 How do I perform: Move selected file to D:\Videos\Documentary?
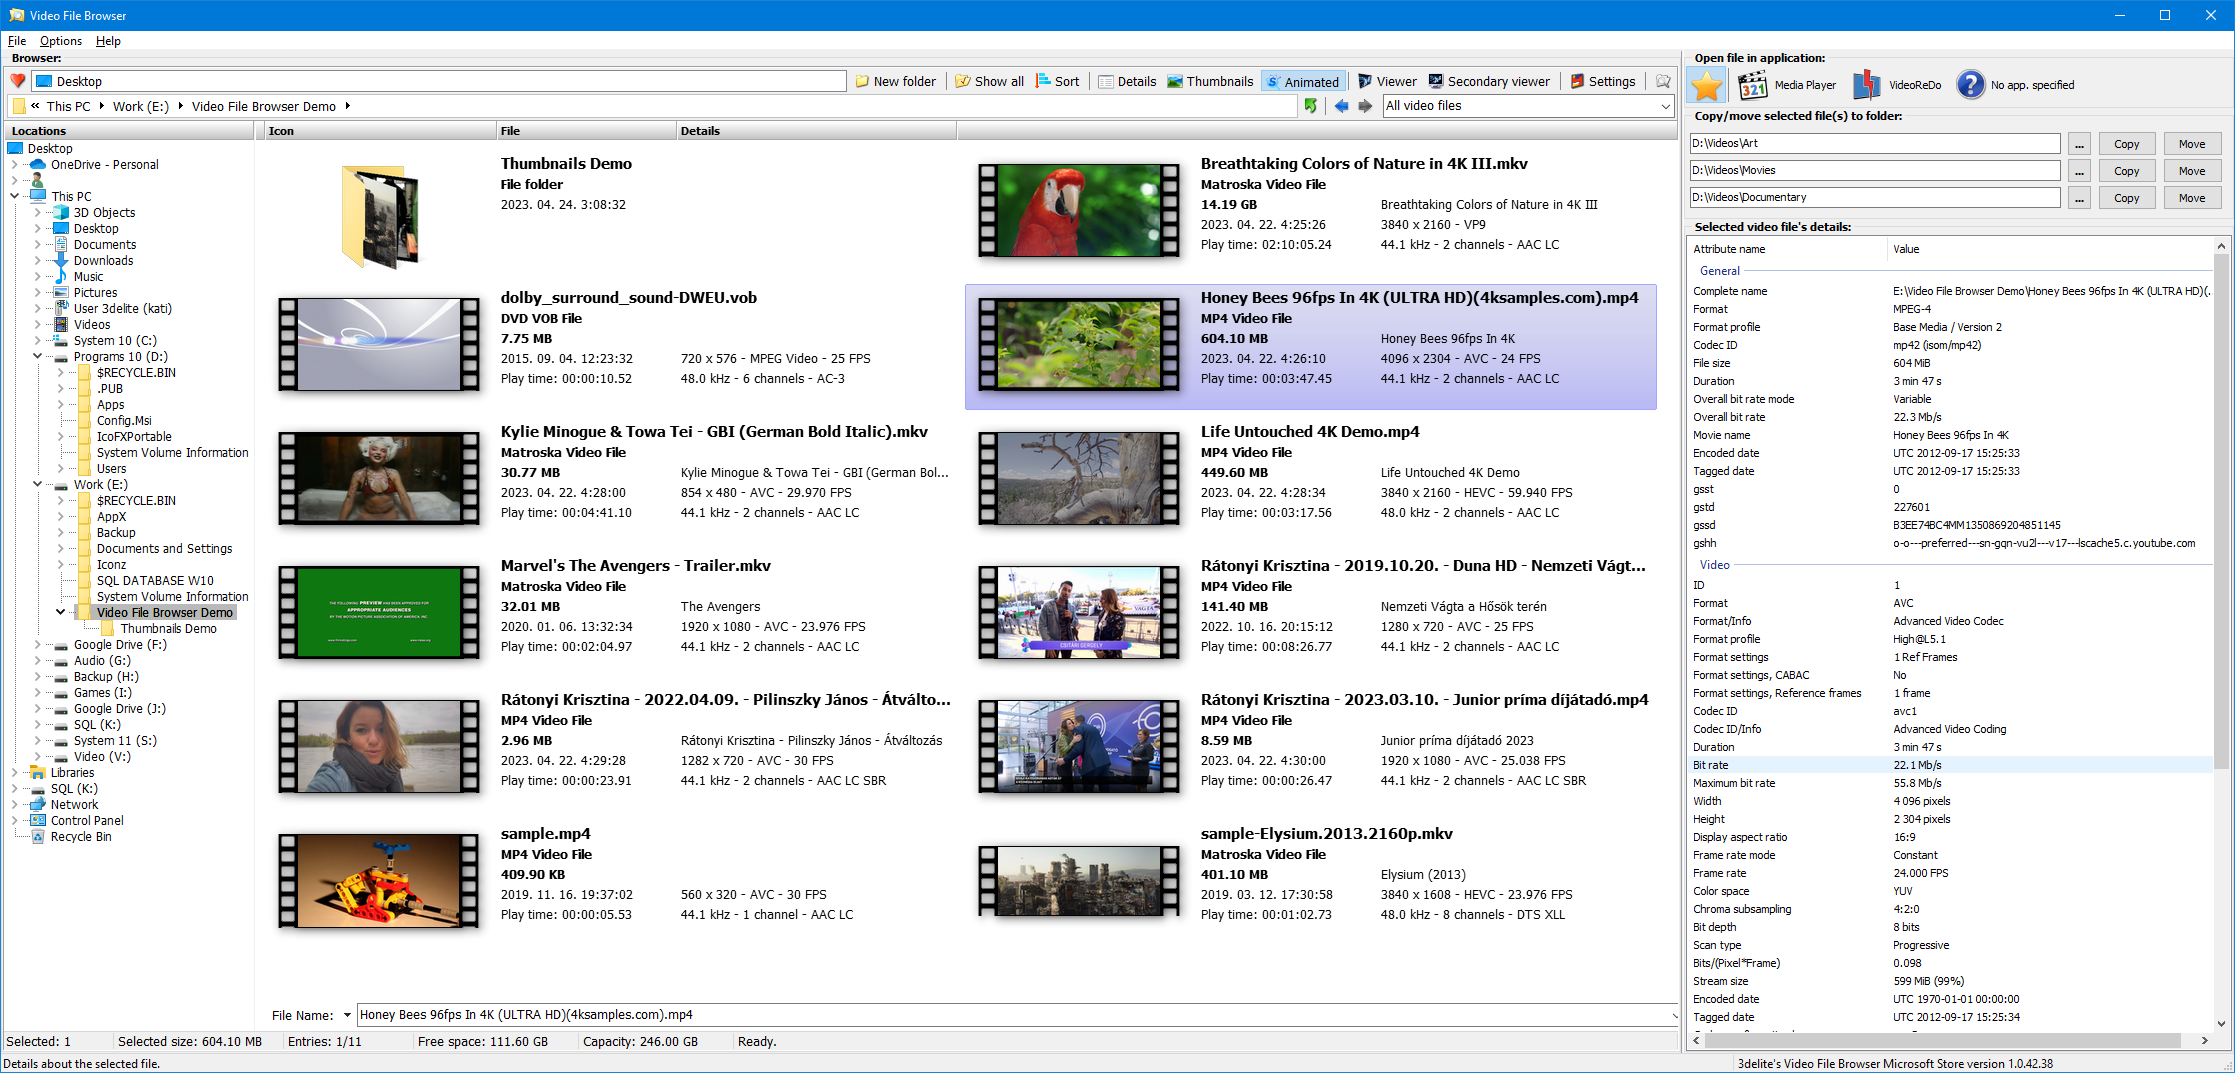point(2191,198)
